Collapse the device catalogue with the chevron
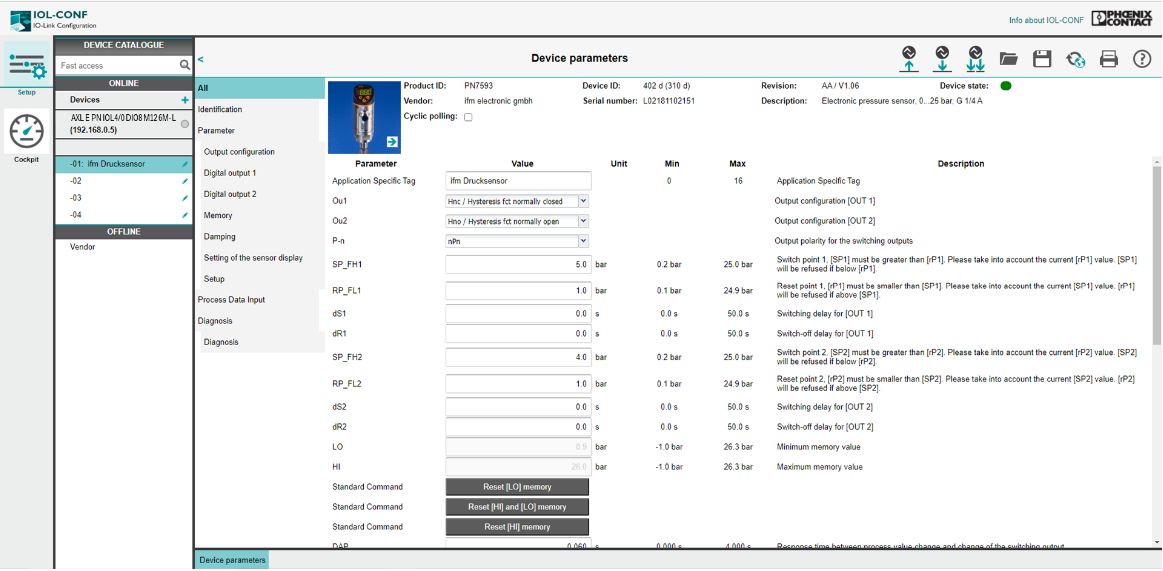 pyautogui.click(x=200, y=59)
